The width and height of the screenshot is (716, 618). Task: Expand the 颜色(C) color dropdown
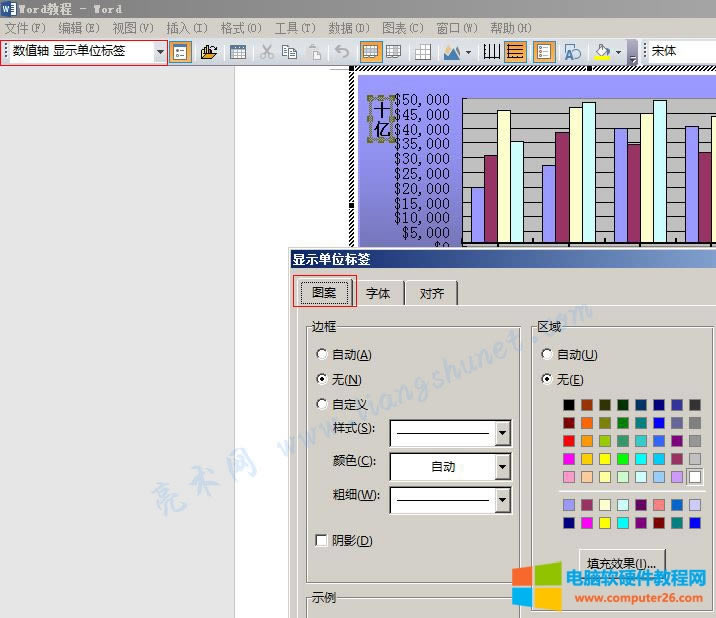point(502,466)
